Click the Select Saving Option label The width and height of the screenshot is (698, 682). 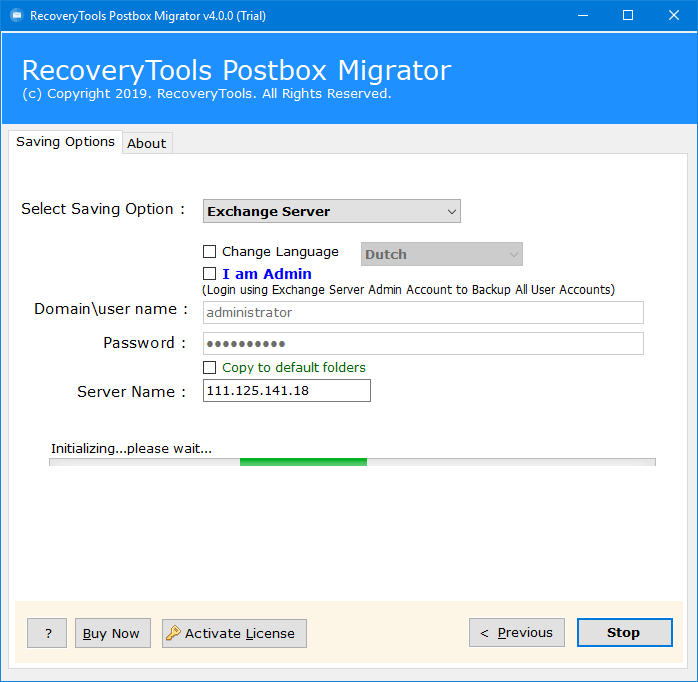click(103, 209)
